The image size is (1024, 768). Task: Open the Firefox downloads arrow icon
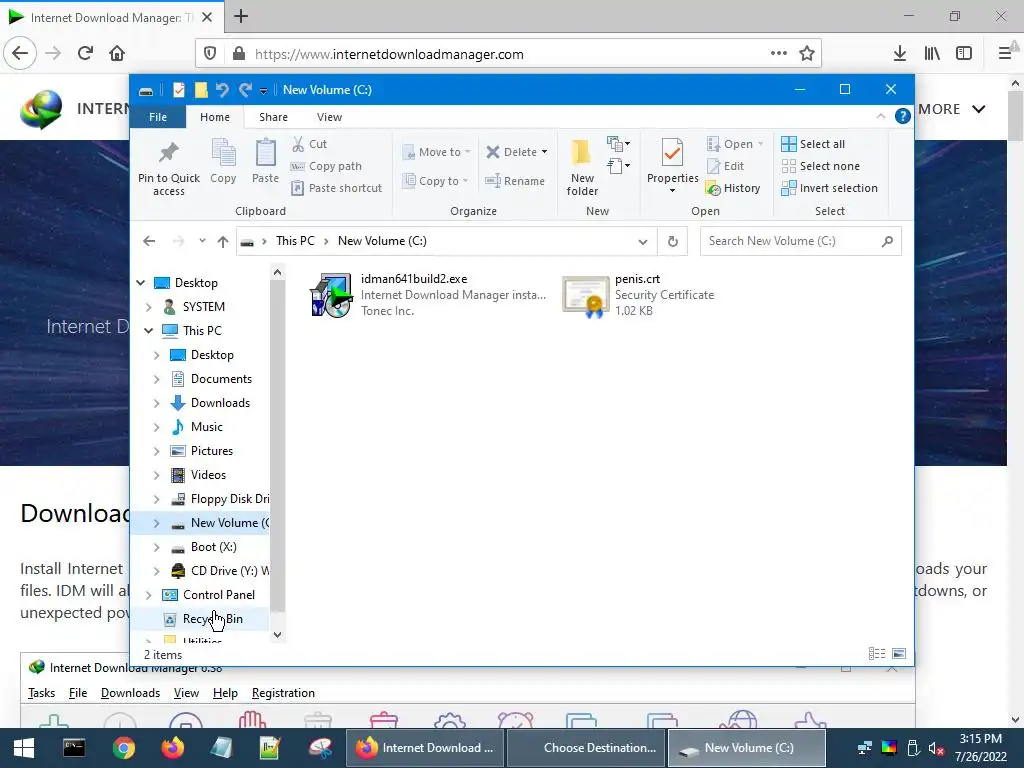pyautogui.click(x=899, y=54)
